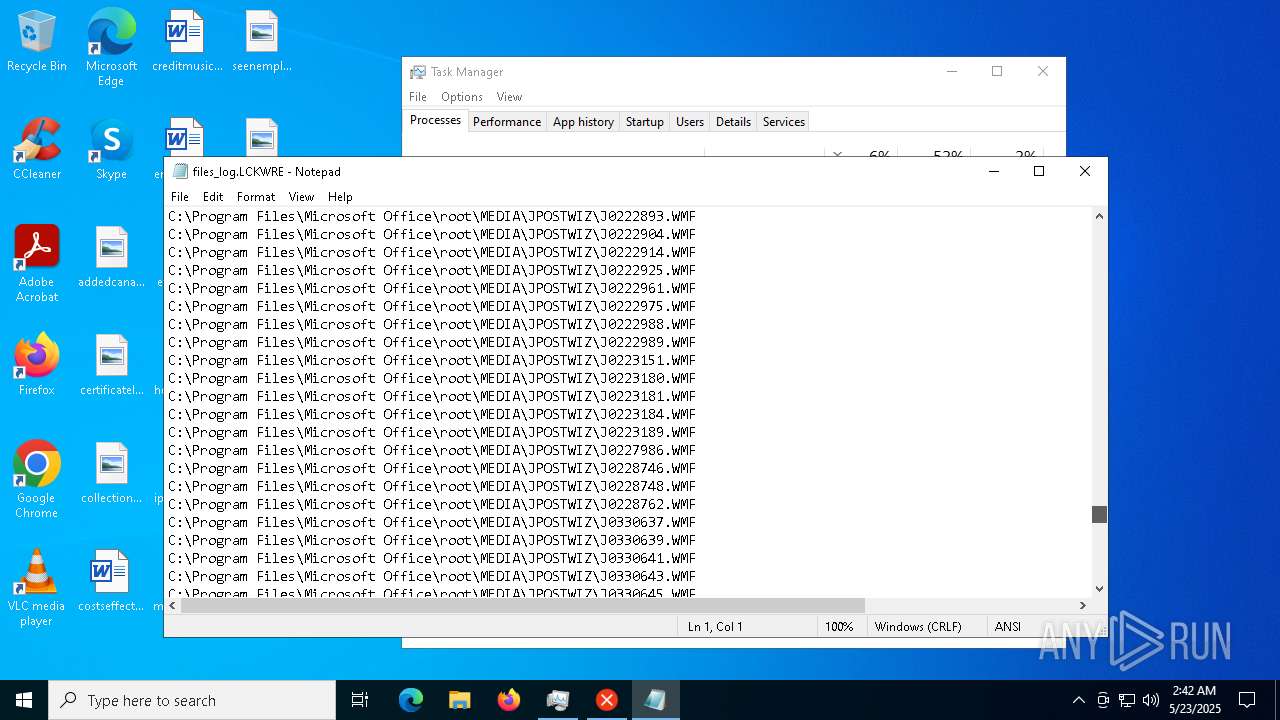Open Notepad File menu
Viewport: 1280px width, 720px height.
180,197
